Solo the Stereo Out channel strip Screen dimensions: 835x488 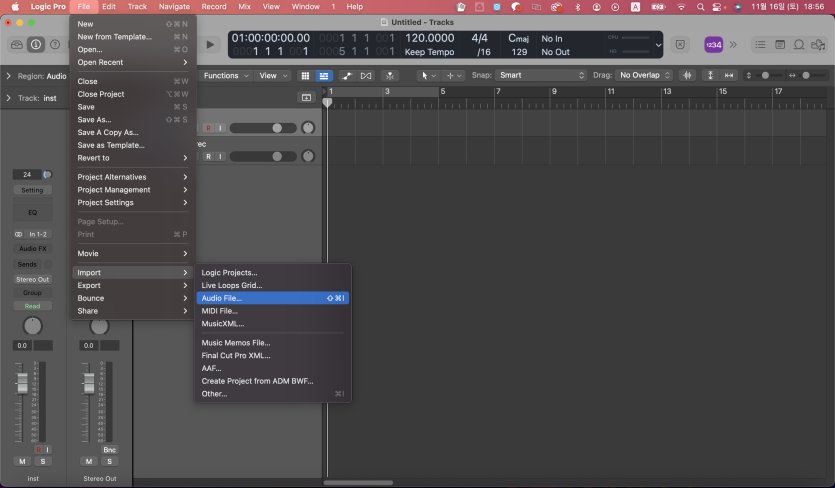[x=110, y=461]
